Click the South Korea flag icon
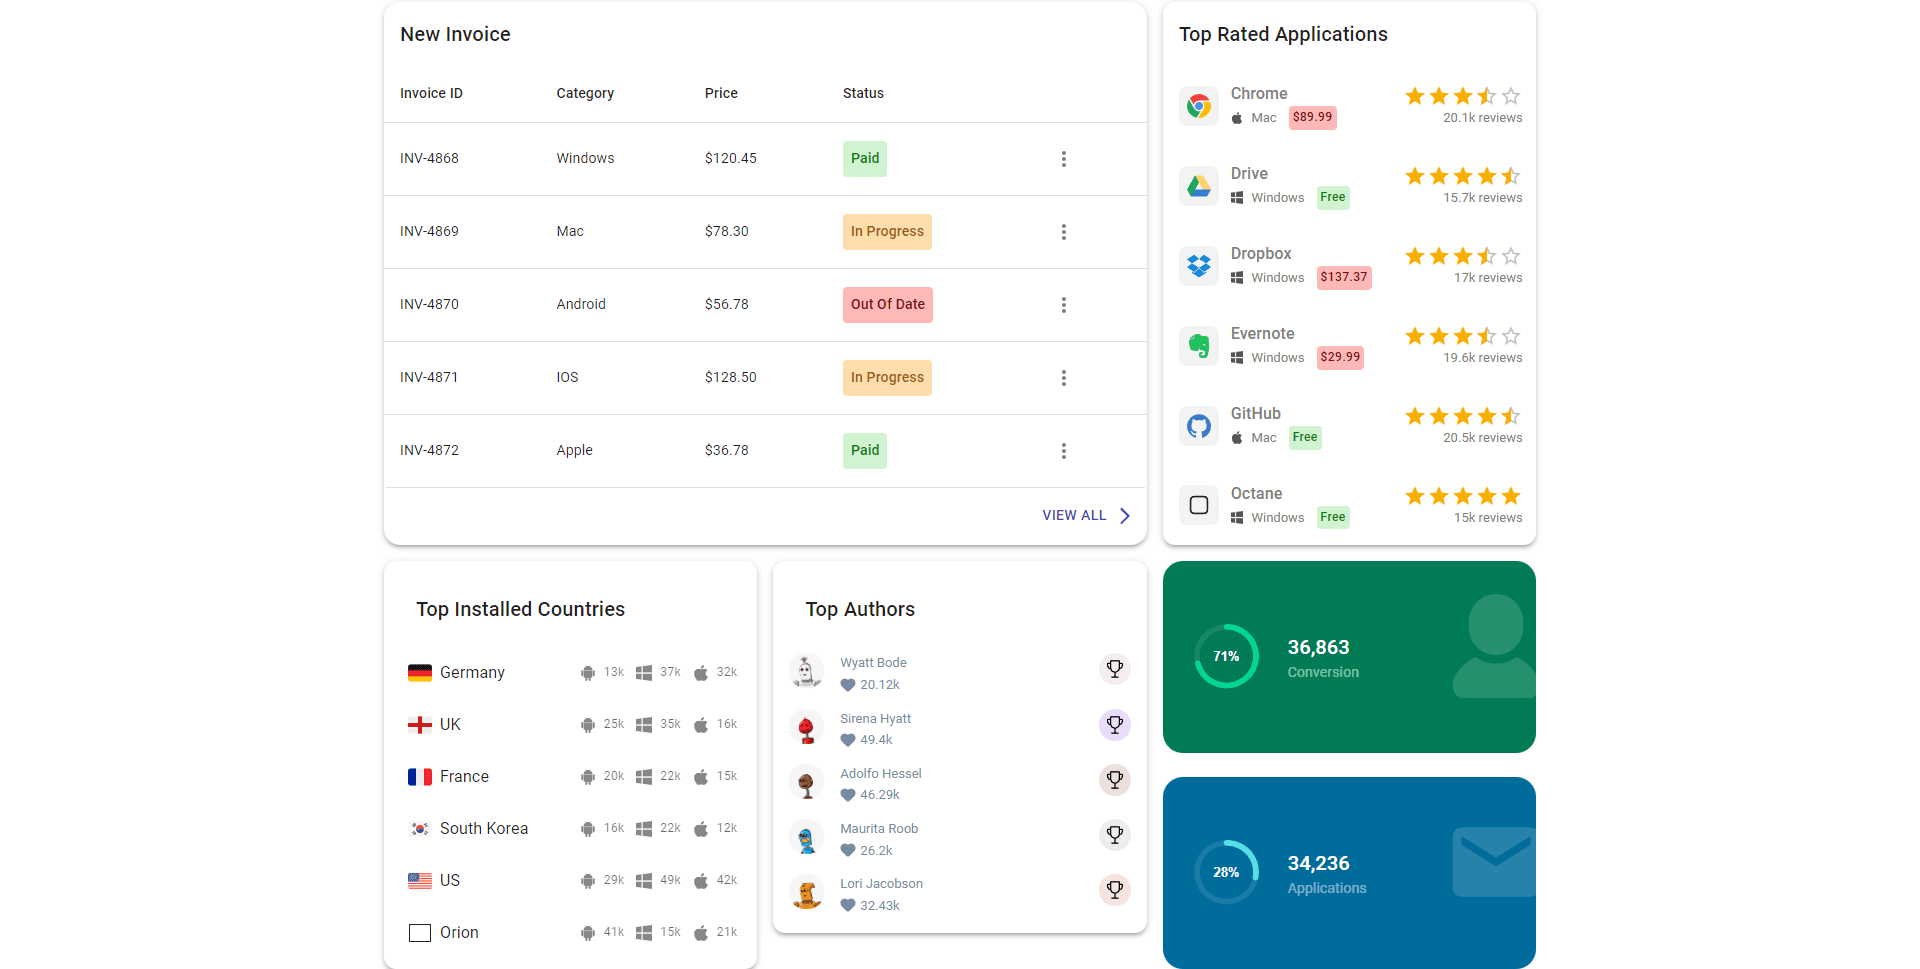 [420, 829]
